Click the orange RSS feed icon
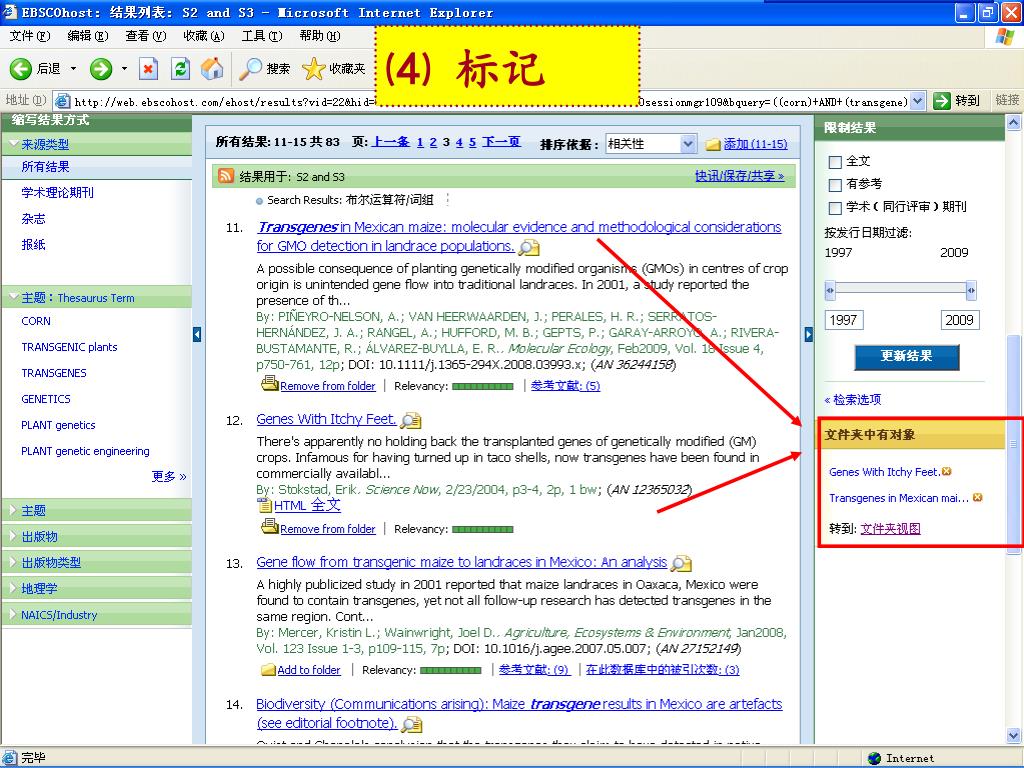This screenshot has height=768, width=1024. [x=226, y=176]
